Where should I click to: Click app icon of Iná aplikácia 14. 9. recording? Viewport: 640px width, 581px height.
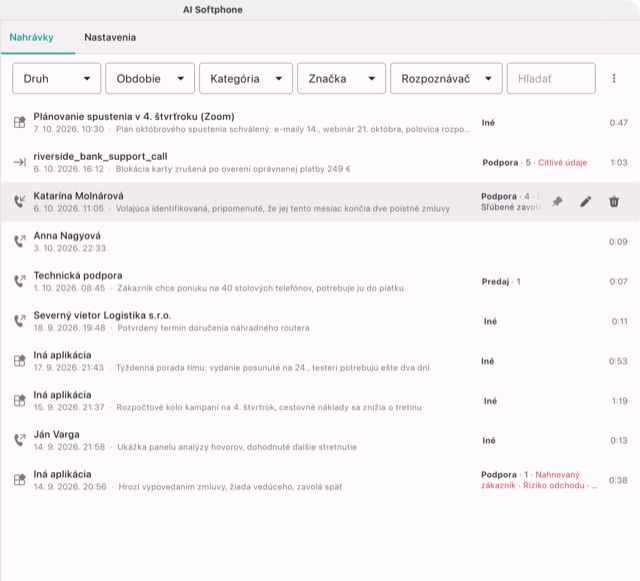[x=20, y=480]
